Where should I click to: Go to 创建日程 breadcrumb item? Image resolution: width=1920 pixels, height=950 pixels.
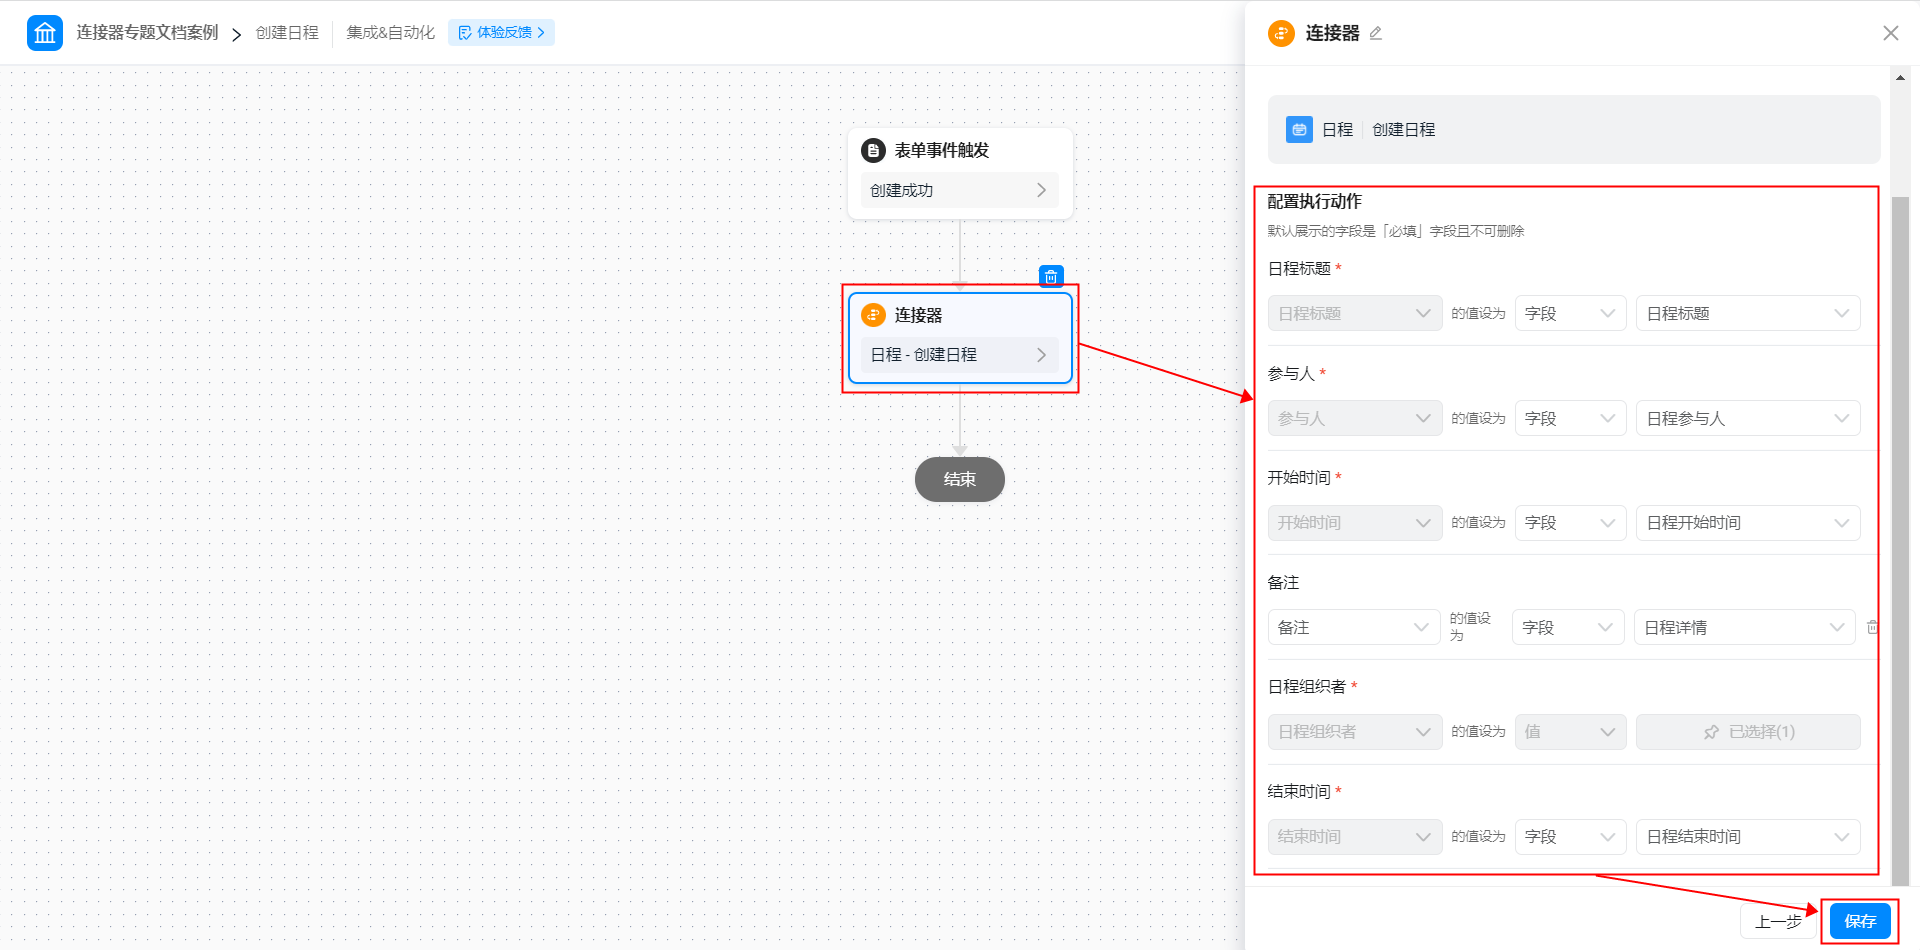(287, 33)
